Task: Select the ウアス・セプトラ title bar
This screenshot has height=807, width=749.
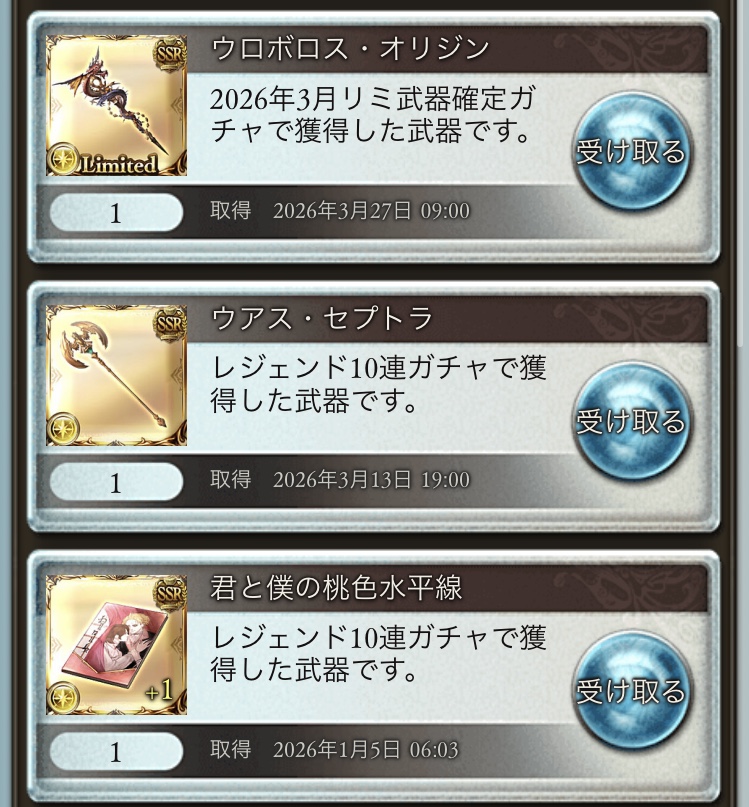Action: click(x=447, y=319)
